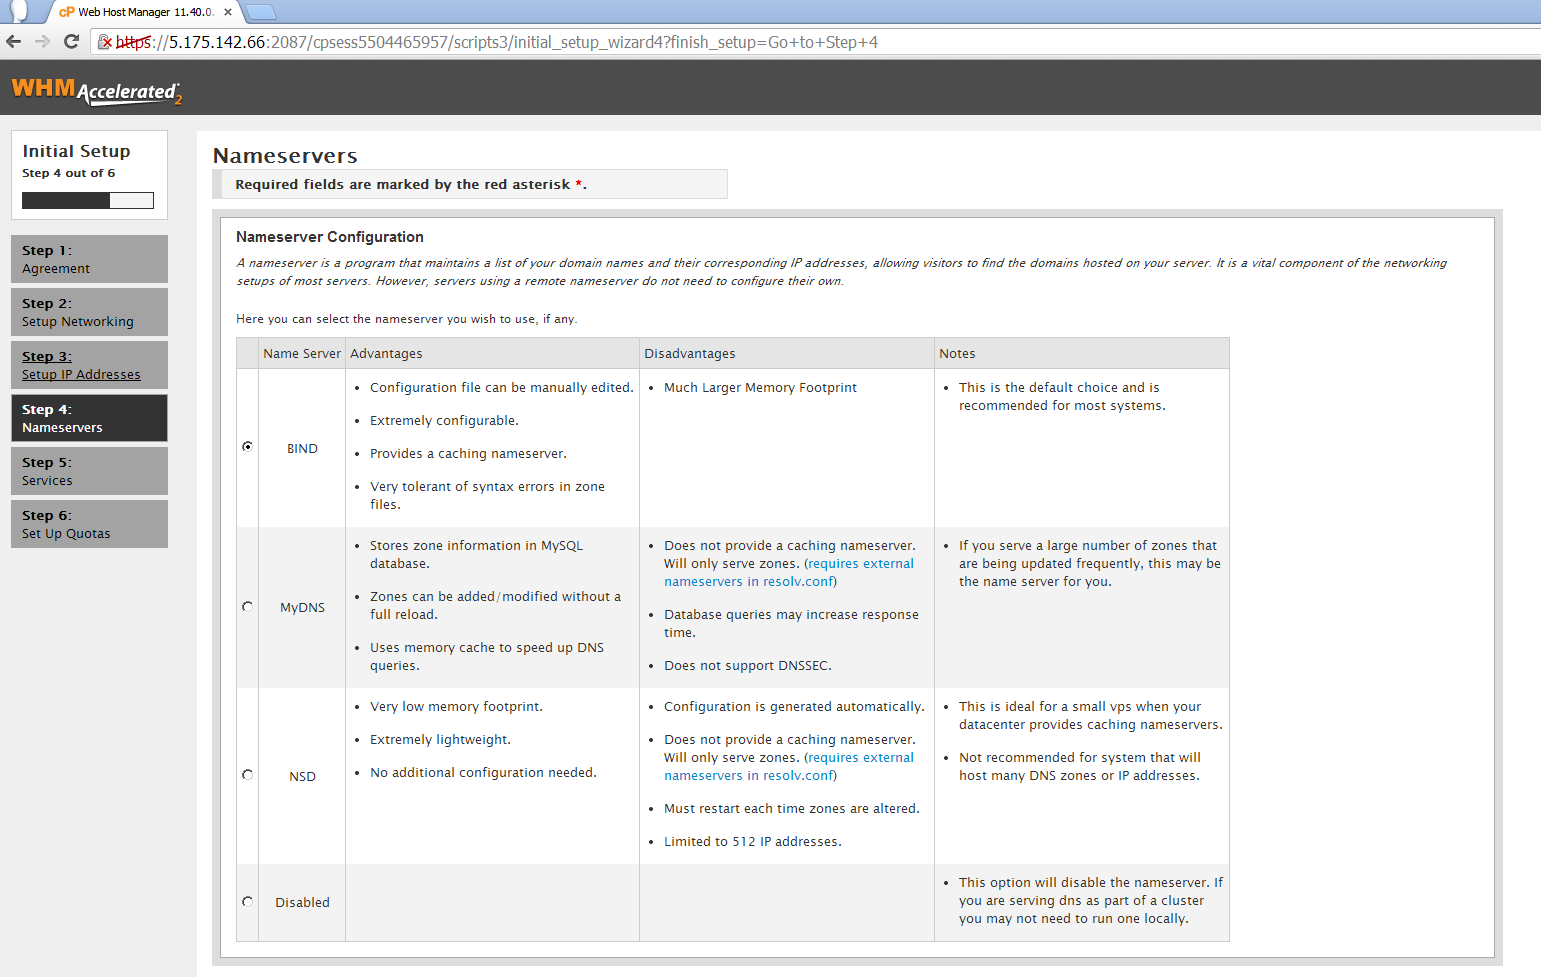Jump to Step 5: Services
Viewport: 1541px width, 977px height.
(89, 471)
